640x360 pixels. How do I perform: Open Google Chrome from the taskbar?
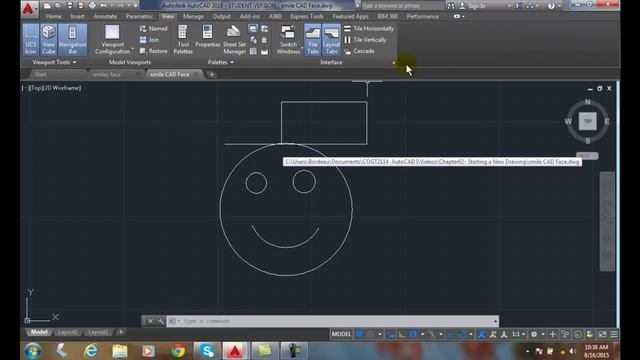178,351
